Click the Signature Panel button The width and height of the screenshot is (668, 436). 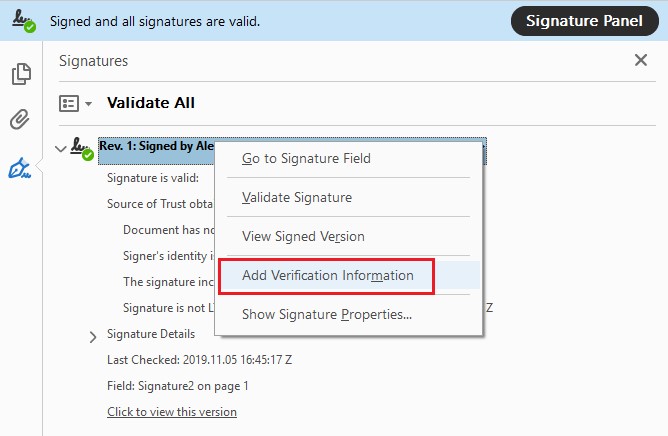point(584,21)
